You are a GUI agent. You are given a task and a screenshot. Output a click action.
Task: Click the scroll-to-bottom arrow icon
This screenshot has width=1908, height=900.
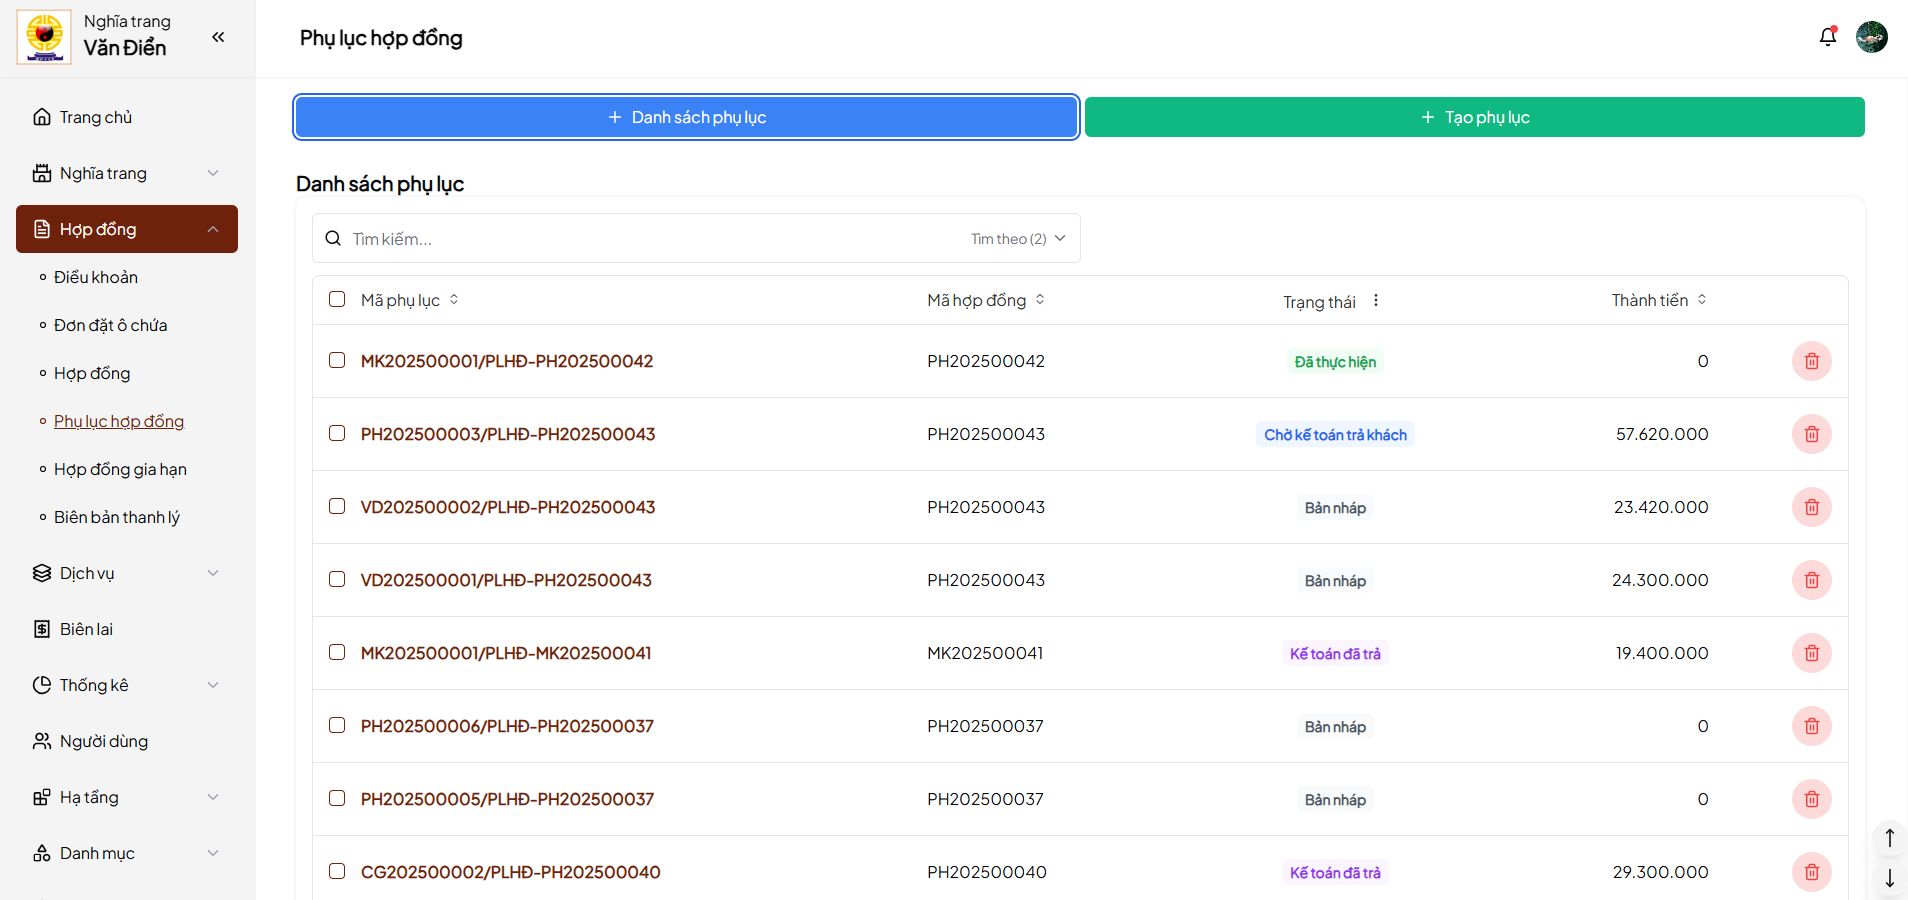tap(1889, 878)
